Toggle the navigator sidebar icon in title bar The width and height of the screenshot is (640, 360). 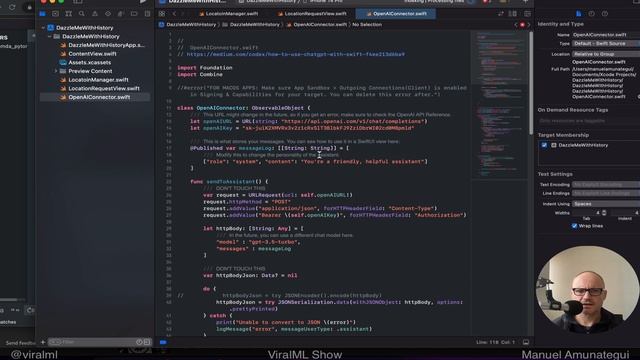(x=78, y=2)
